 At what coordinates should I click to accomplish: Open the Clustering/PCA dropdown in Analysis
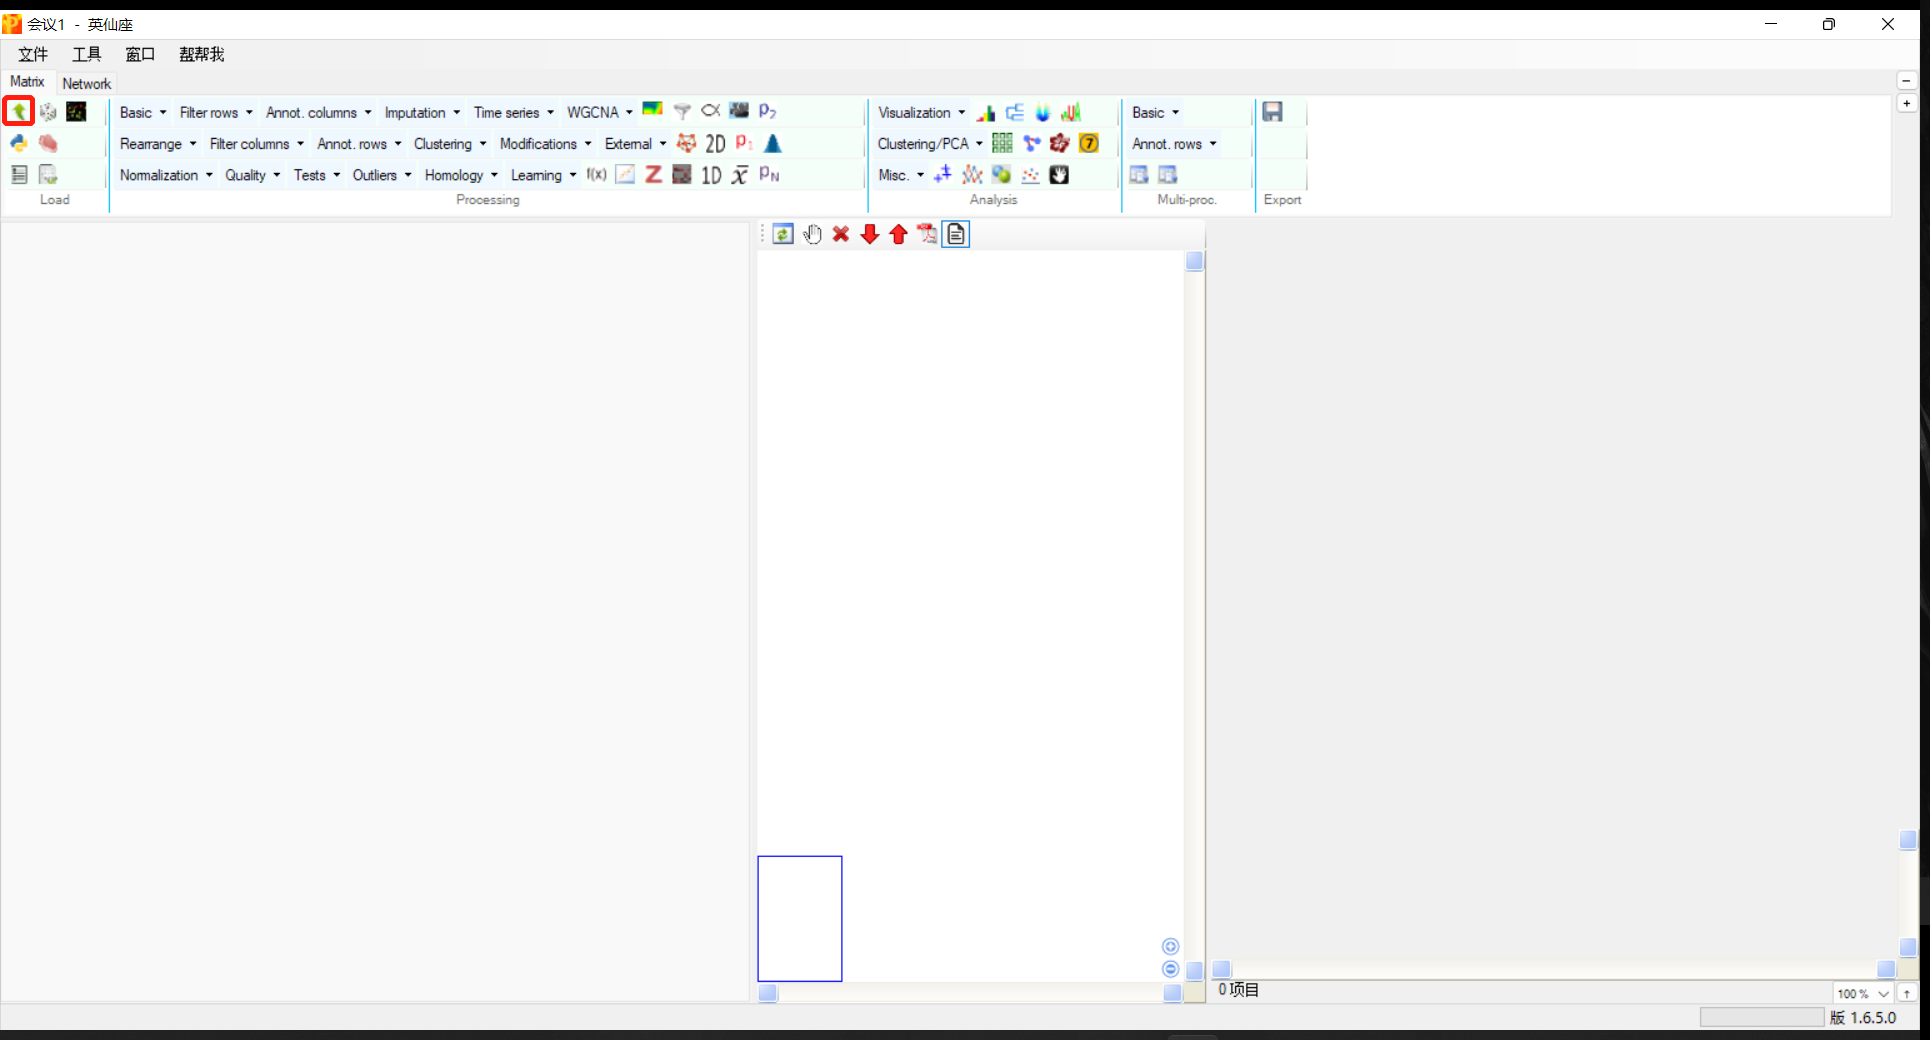(930, 143)
